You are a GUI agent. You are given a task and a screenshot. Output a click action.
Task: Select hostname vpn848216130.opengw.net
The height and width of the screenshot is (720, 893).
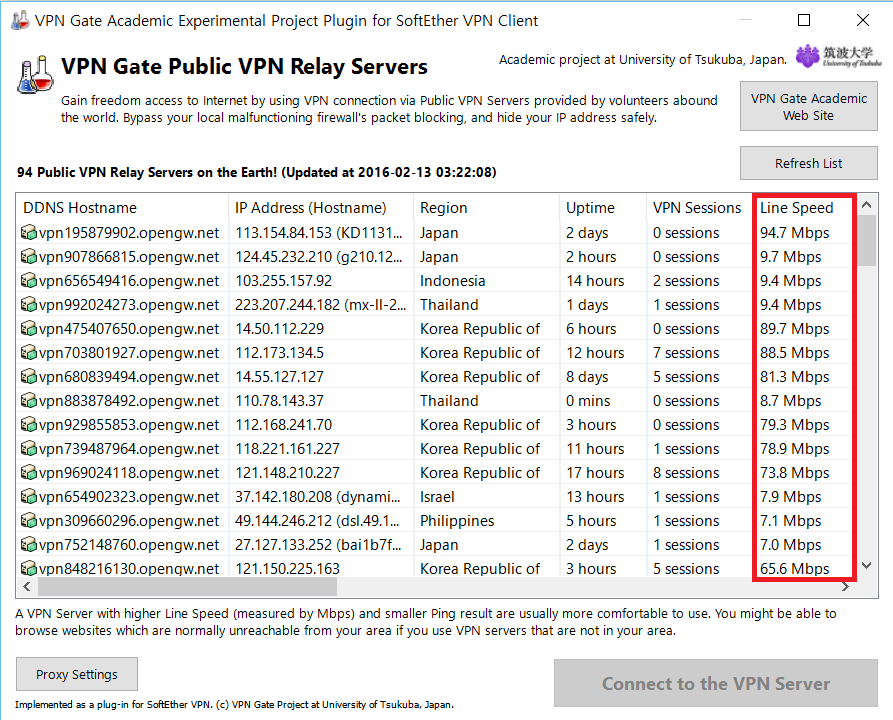coord(129,568)
